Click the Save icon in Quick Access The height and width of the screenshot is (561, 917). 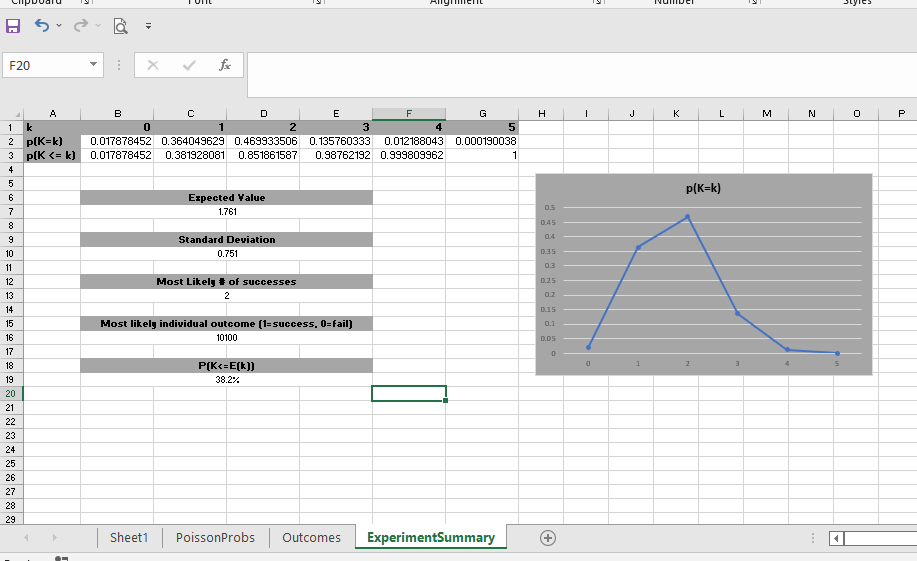pos(14,23)
